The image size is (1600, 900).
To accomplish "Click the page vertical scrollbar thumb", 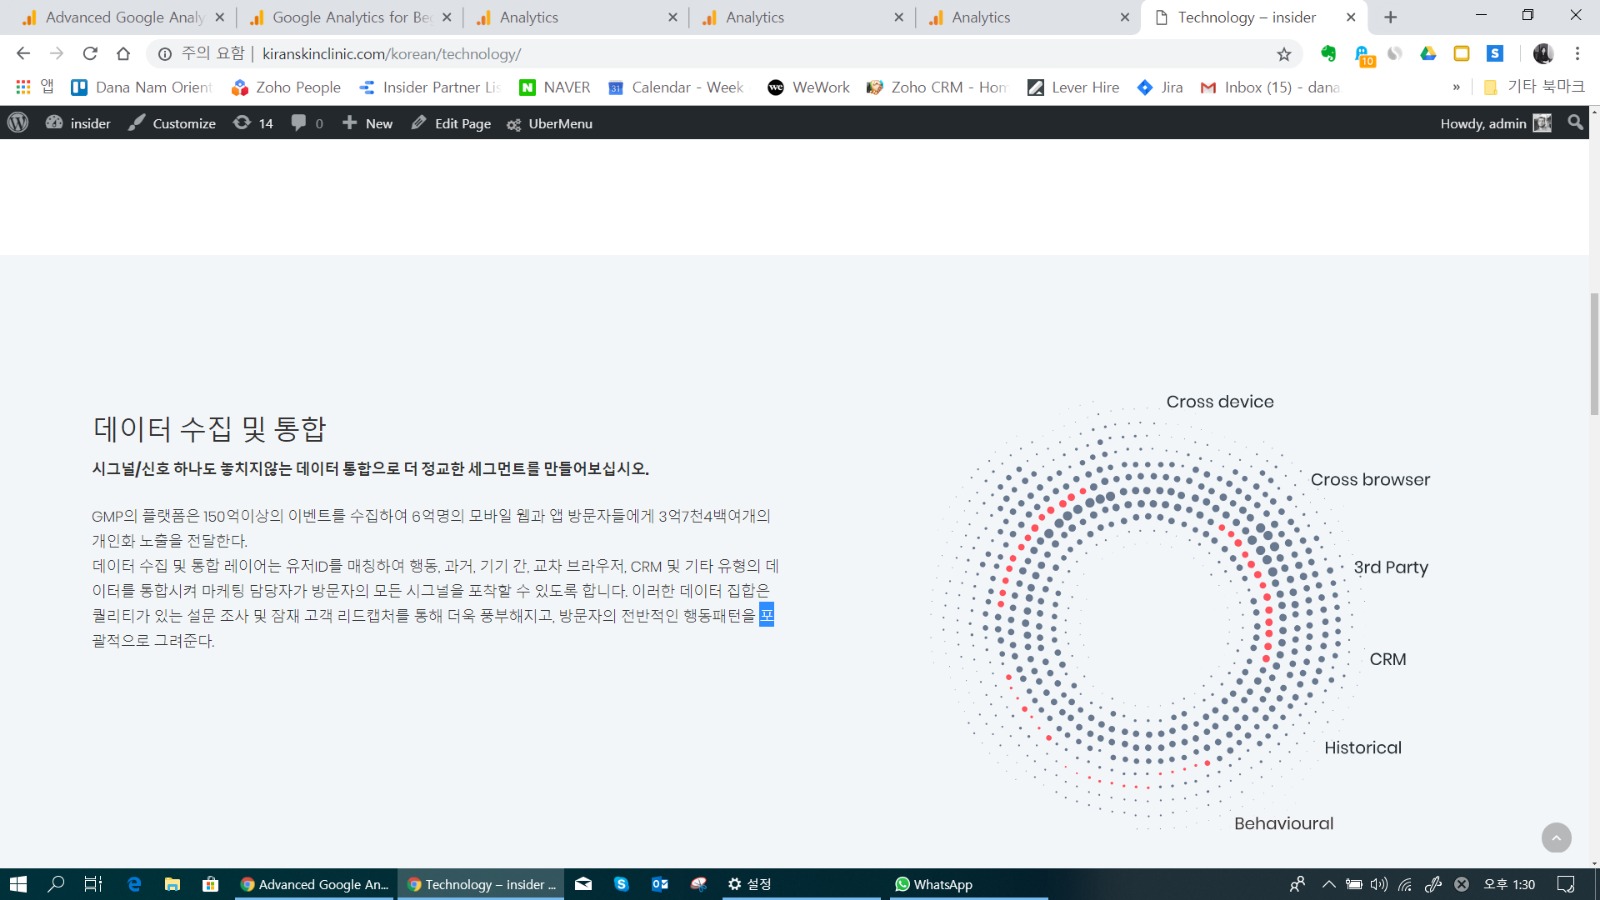I will 1594,354.
